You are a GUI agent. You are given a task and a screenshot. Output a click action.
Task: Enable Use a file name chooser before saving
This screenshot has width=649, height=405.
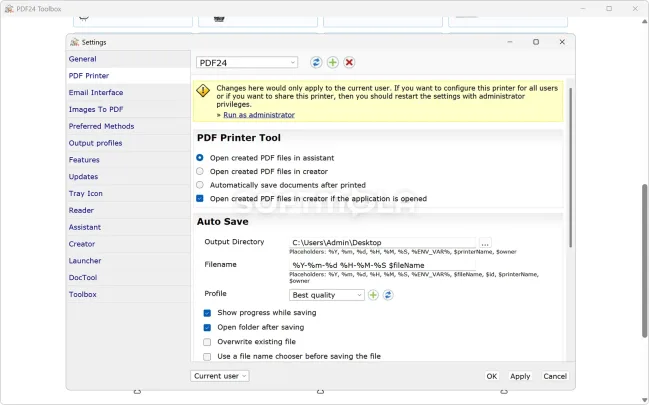[207, 357]
